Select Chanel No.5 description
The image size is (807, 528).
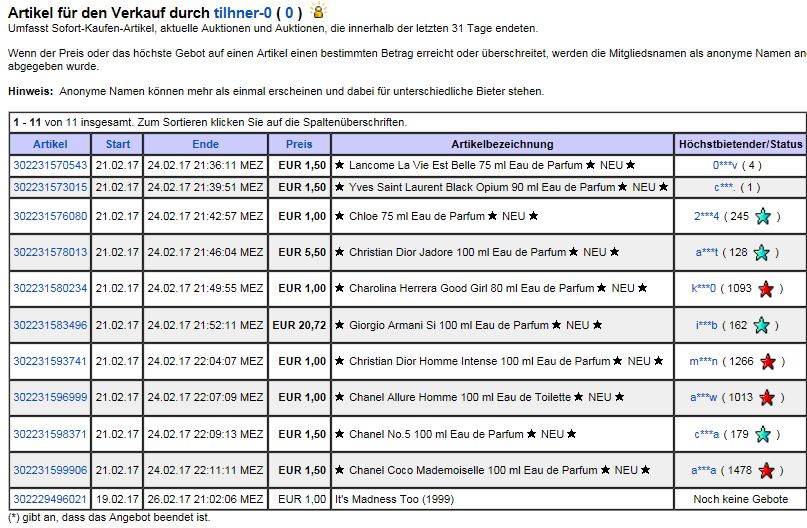(x=455, y=434)
